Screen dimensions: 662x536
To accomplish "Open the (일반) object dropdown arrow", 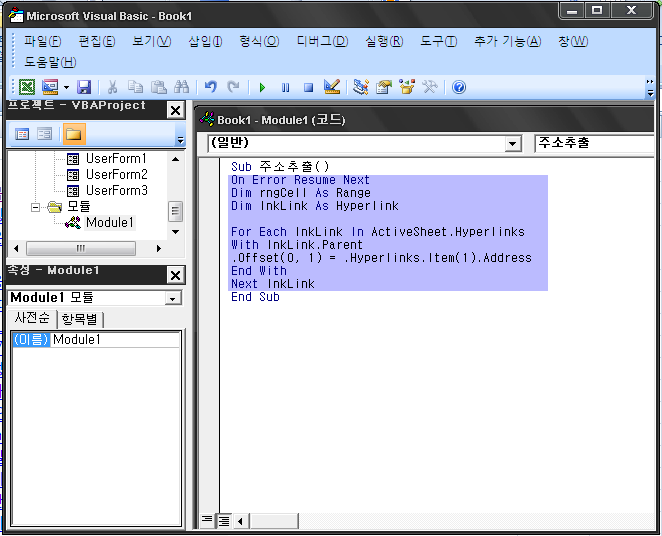I will [x=512, y=144].
